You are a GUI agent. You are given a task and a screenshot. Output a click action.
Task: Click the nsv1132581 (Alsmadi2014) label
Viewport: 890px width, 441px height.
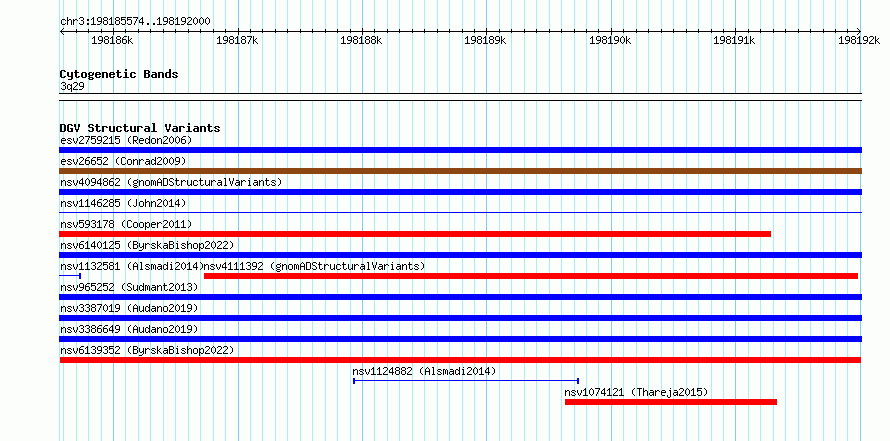[x=132, y=266]
